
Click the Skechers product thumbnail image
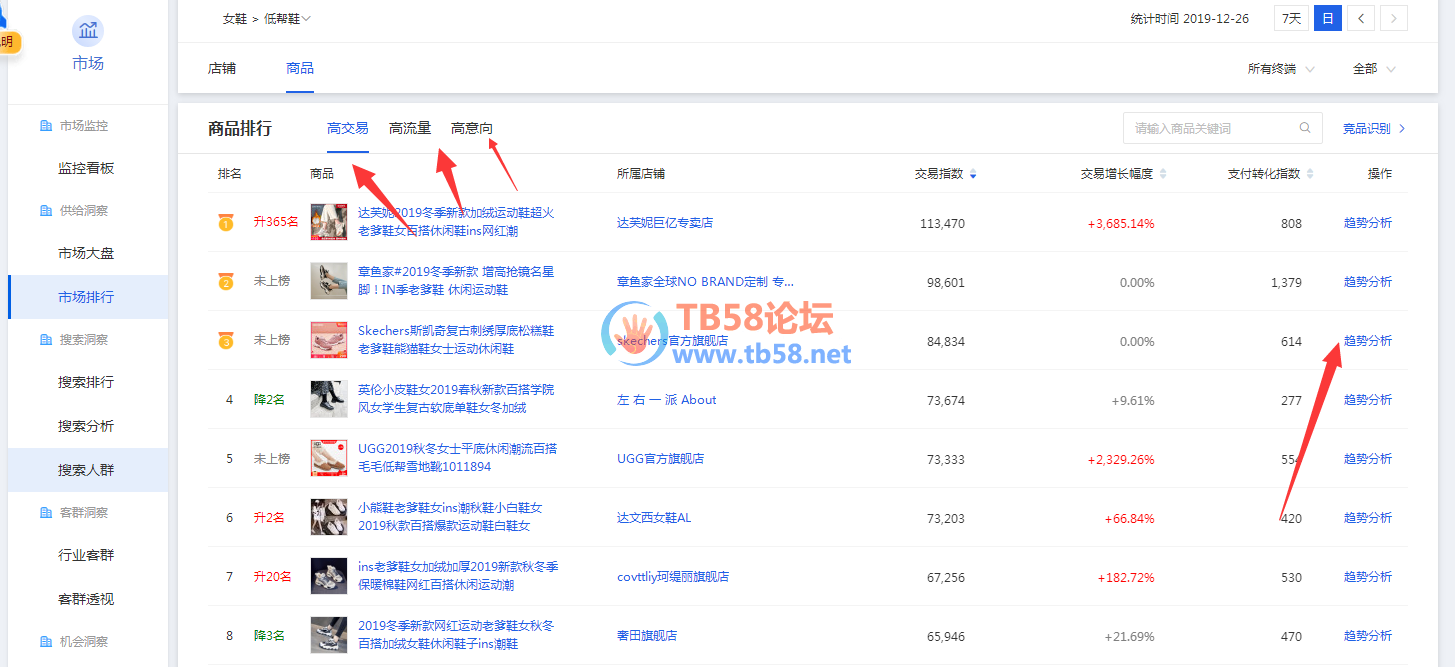[x=329, y=340]
